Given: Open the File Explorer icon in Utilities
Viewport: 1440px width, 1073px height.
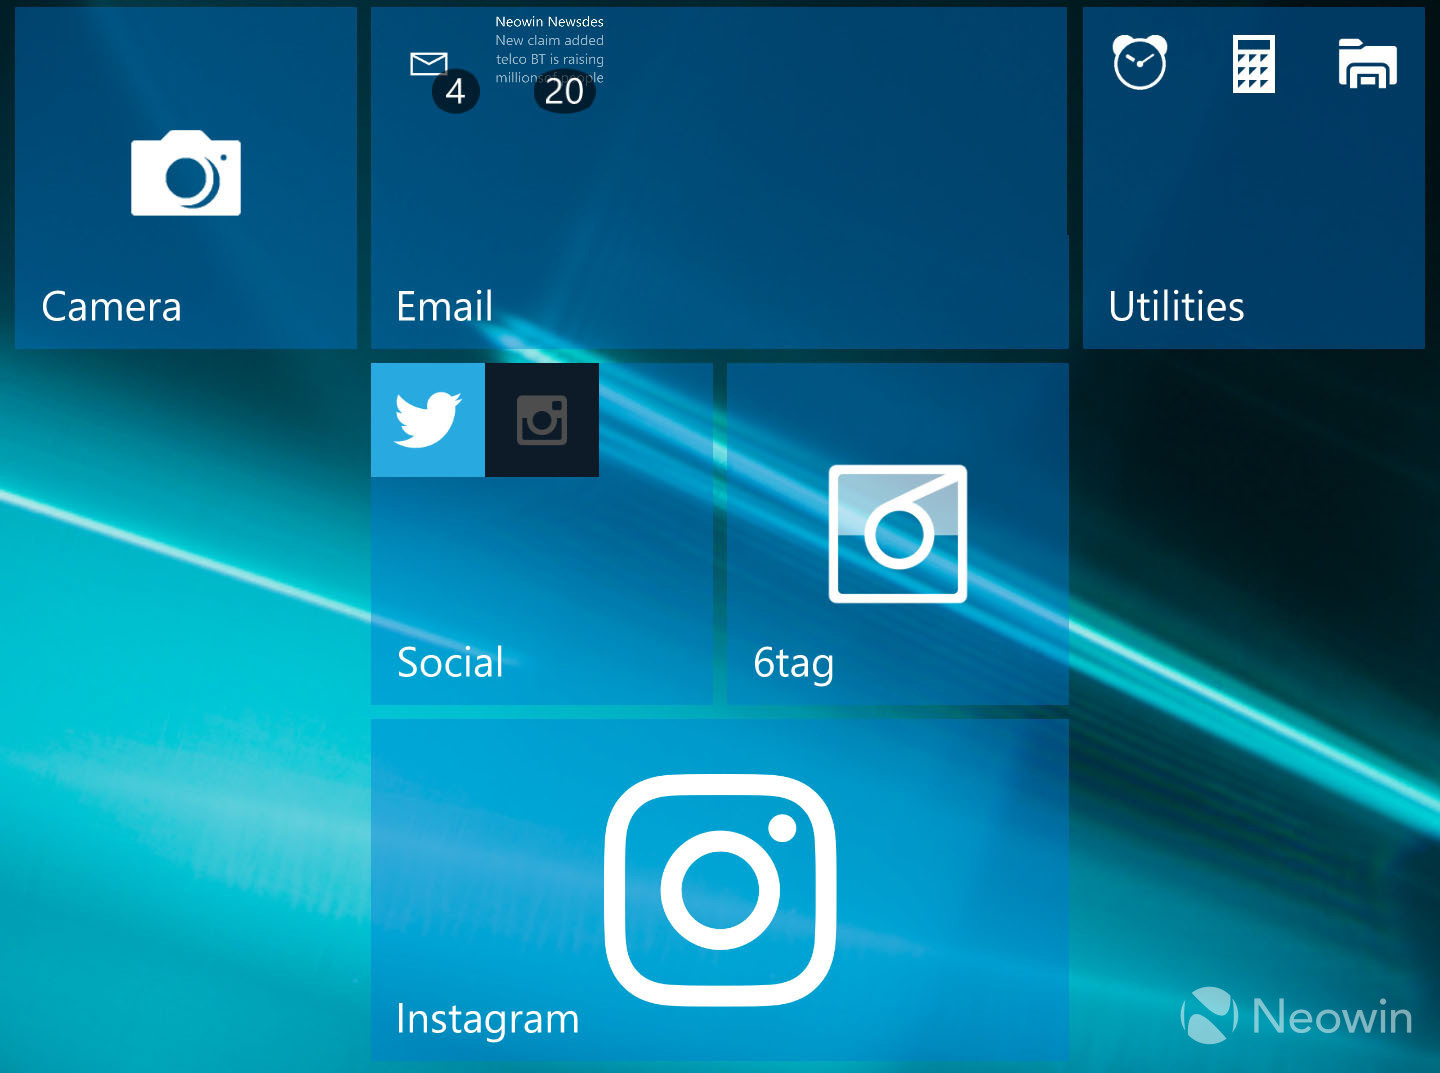Looking at the screenshot, I should [1367, 64].
